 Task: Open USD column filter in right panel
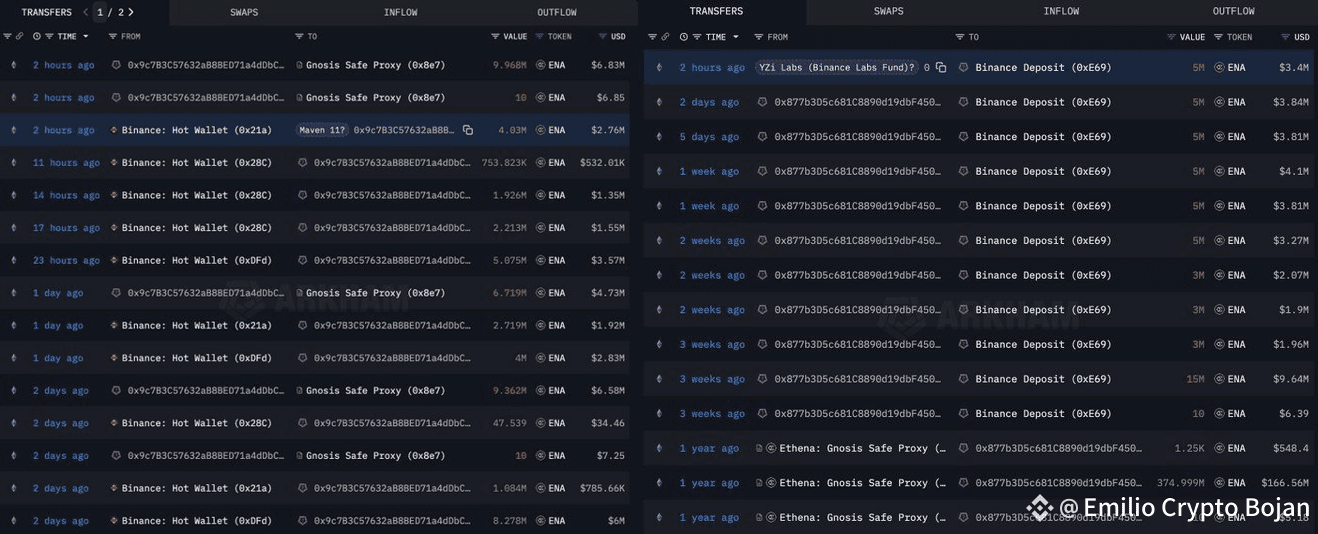coord(1285,37)
